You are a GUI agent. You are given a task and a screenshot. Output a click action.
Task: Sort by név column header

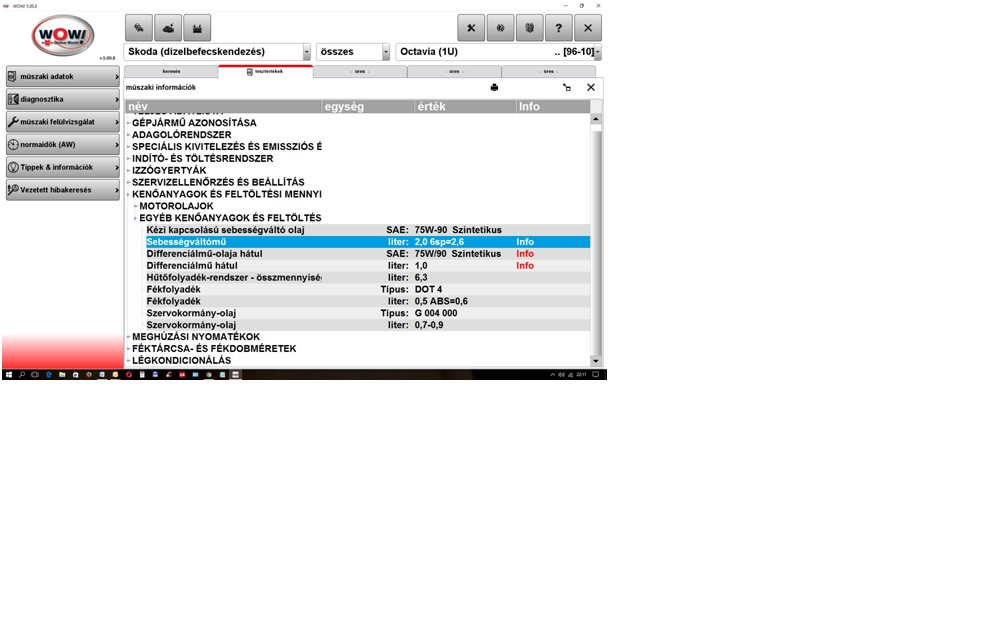(223, 107)
